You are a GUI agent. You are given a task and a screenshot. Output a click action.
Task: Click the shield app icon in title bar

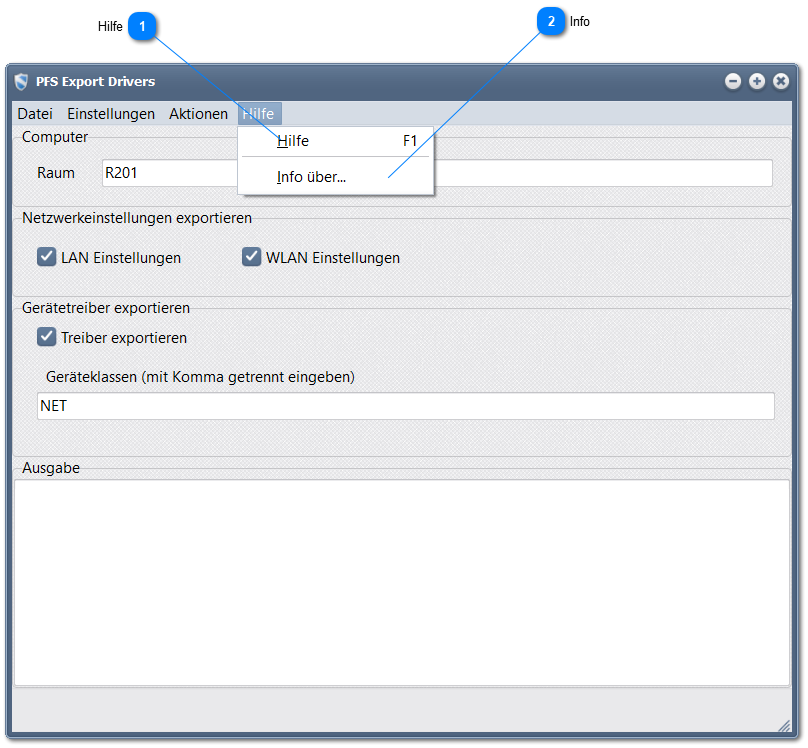click(21, 82)
